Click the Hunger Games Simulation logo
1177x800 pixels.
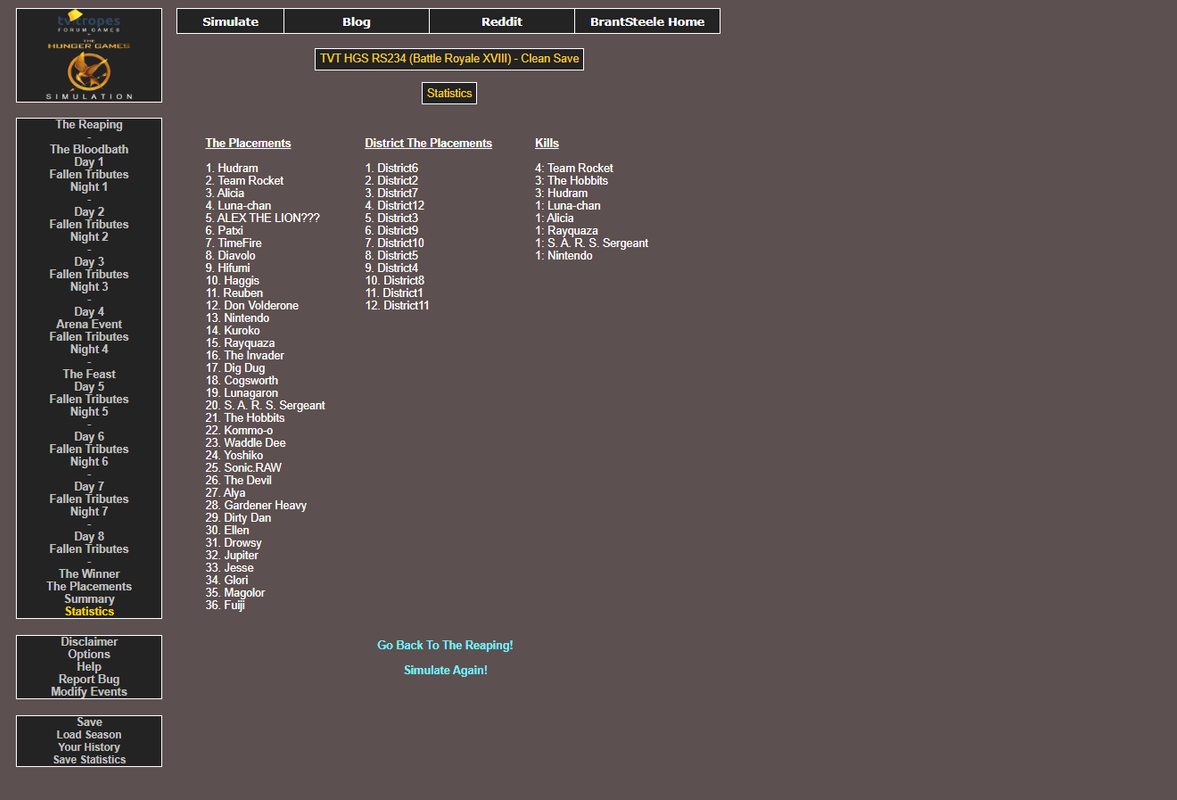point(89,56)
